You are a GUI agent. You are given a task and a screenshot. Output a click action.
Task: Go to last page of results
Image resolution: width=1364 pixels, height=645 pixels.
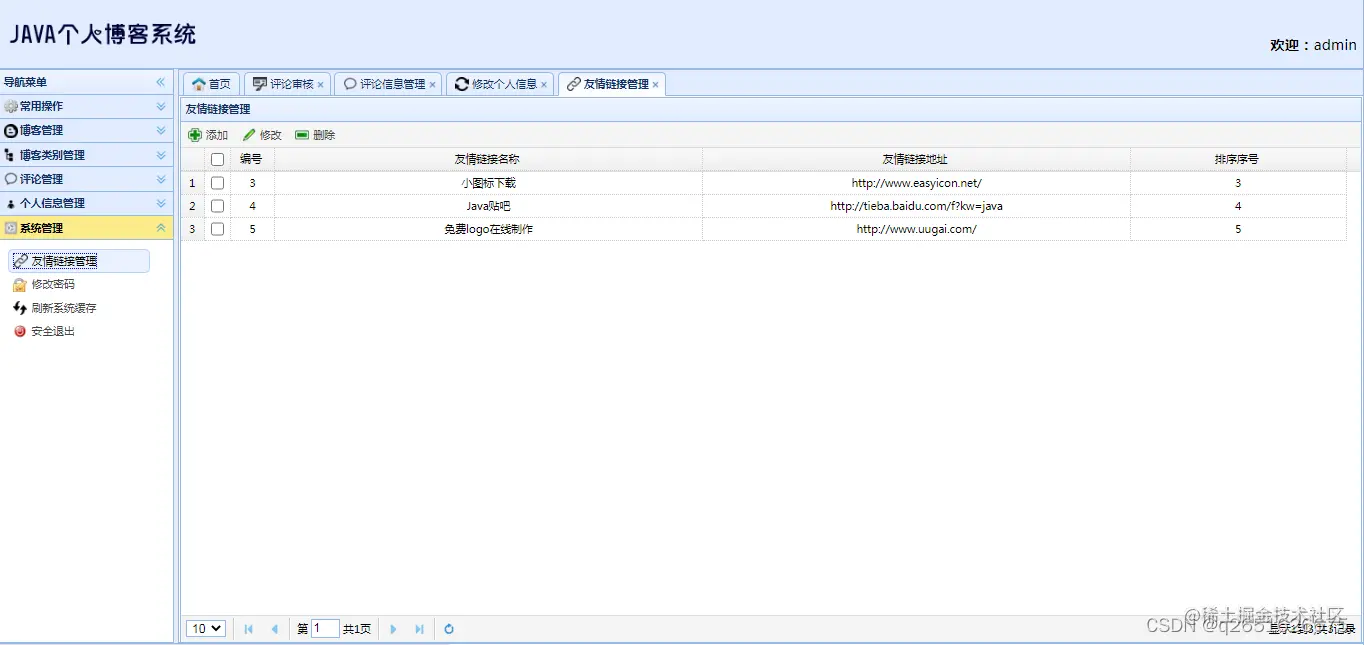coord(419,629)
